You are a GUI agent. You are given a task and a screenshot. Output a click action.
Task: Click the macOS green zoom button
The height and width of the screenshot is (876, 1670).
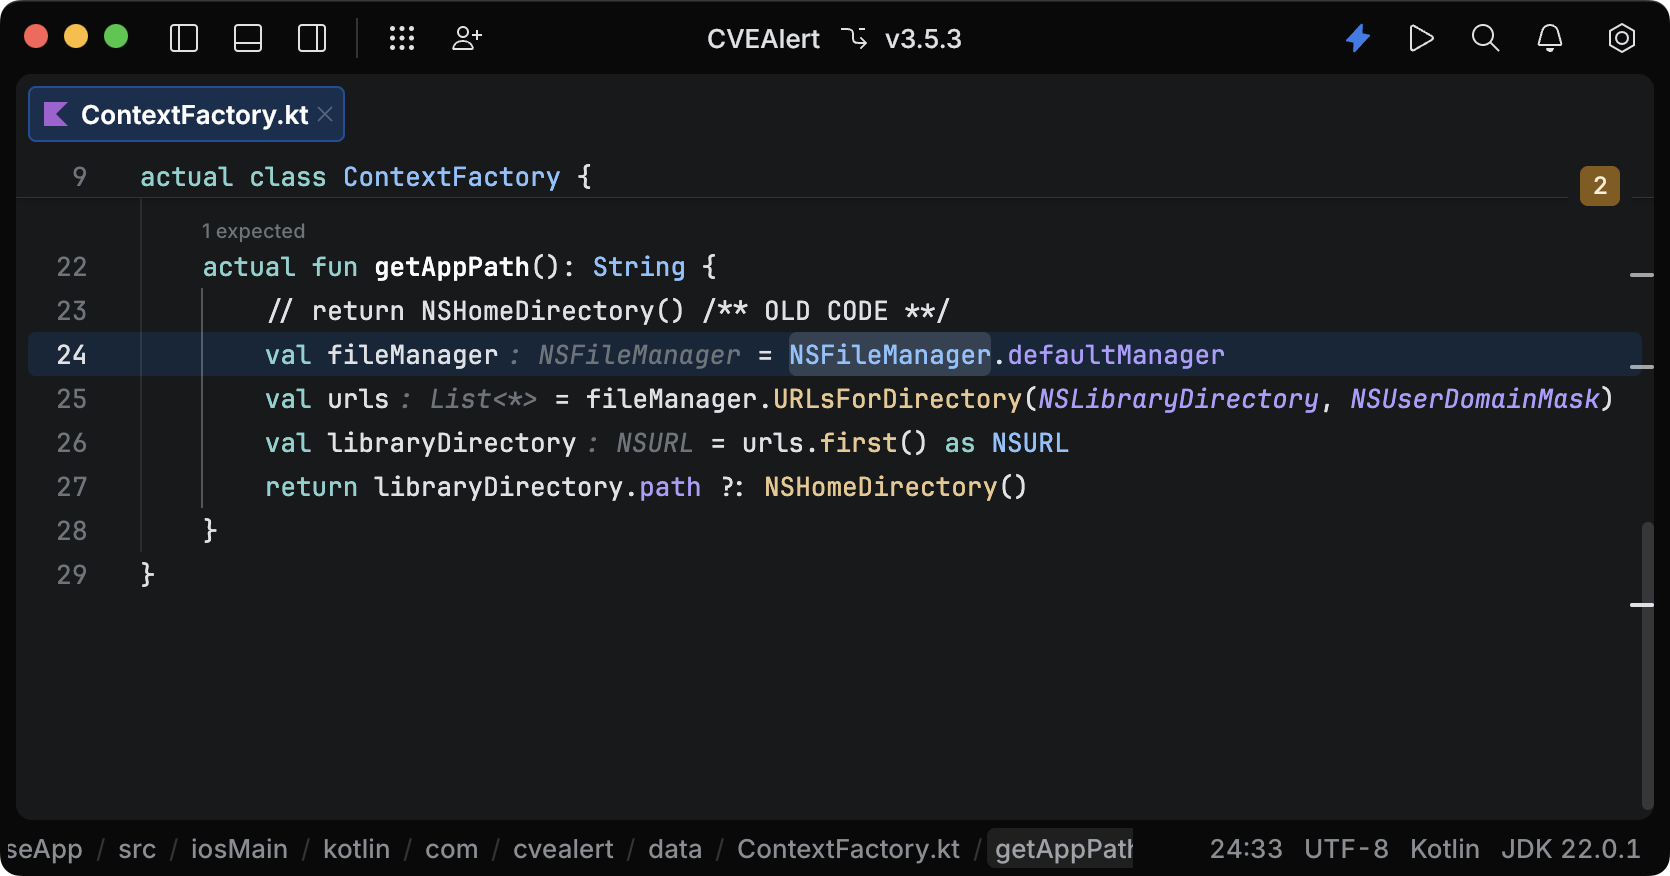click(116, 37)
